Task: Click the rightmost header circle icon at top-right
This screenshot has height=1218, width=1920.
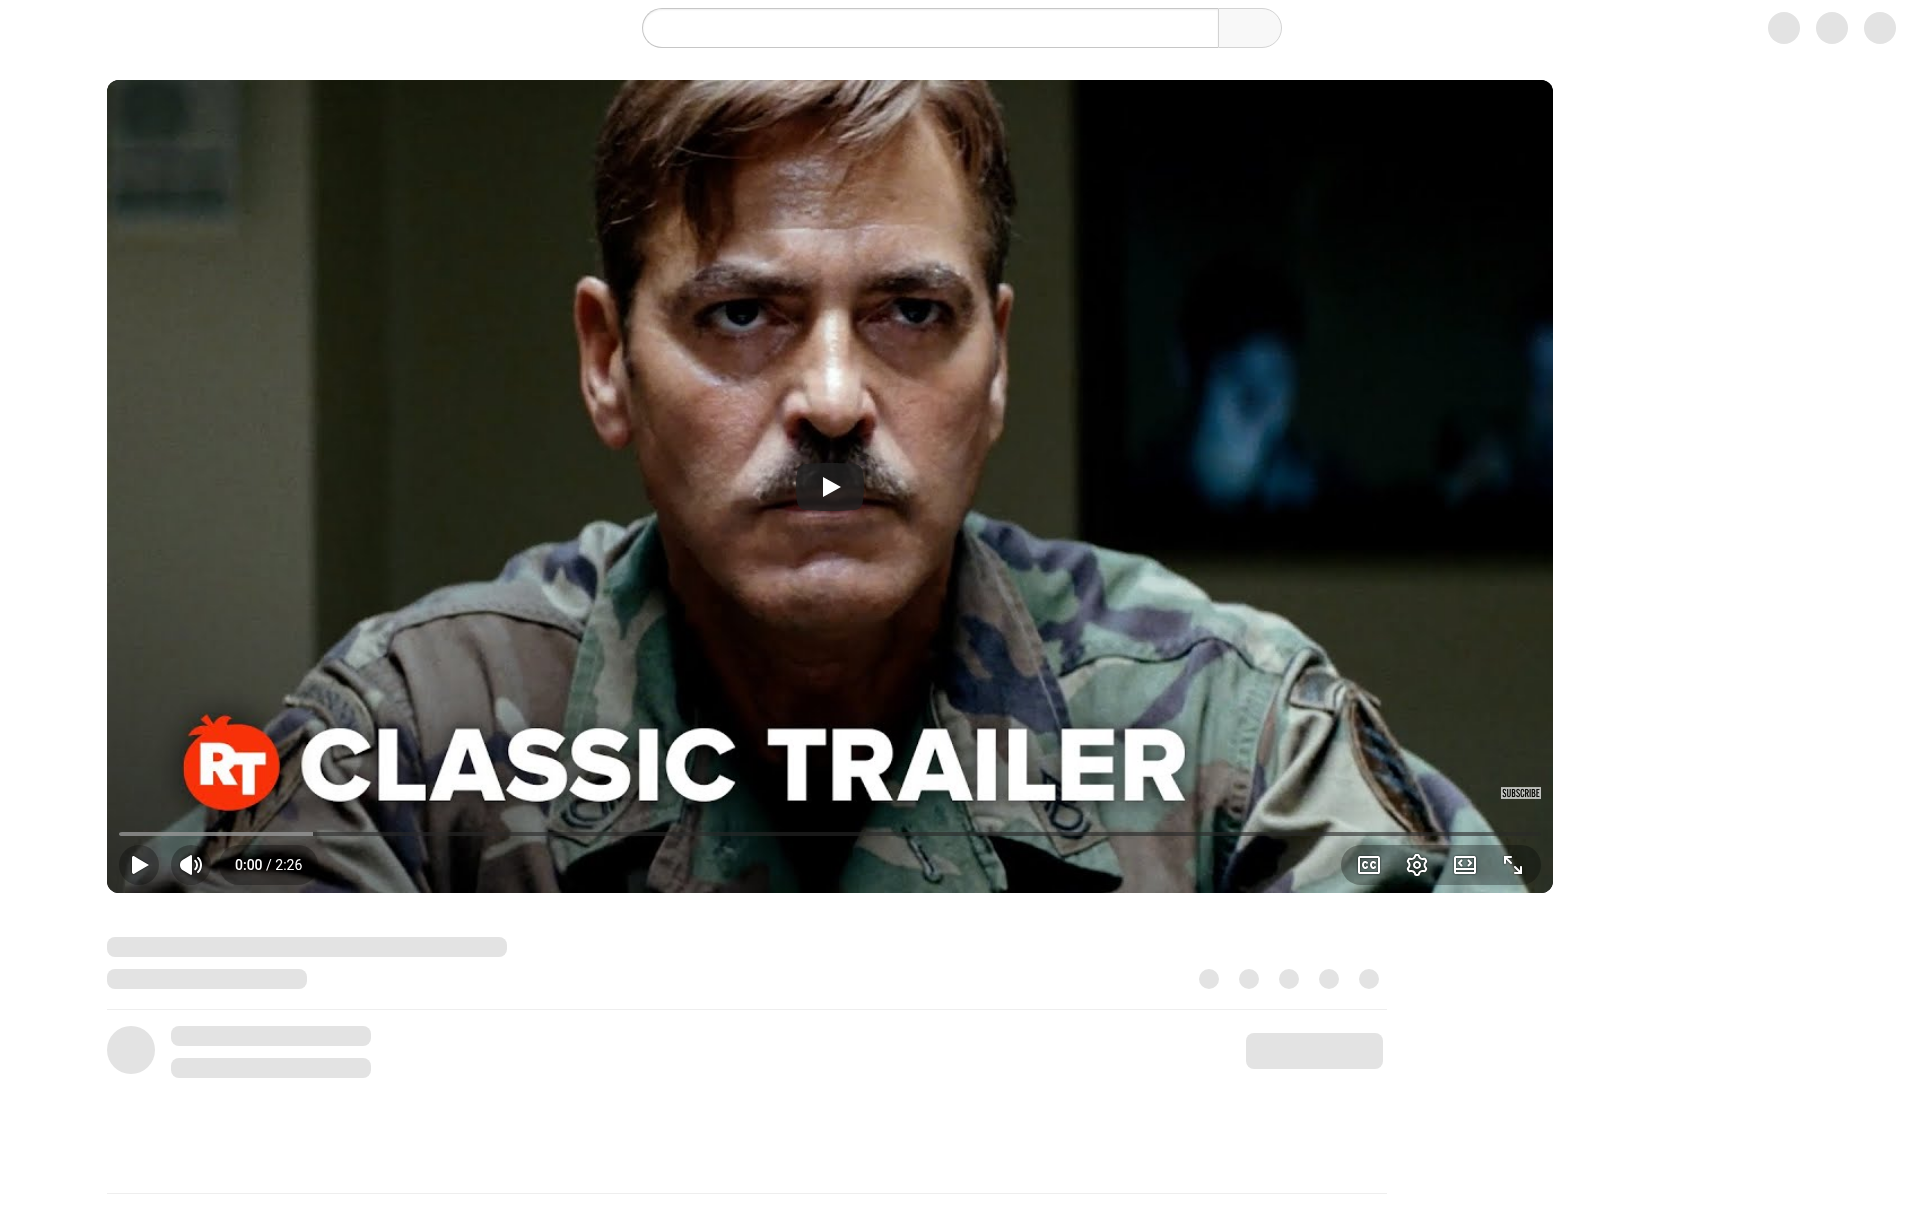Action: pos(1880,28)
